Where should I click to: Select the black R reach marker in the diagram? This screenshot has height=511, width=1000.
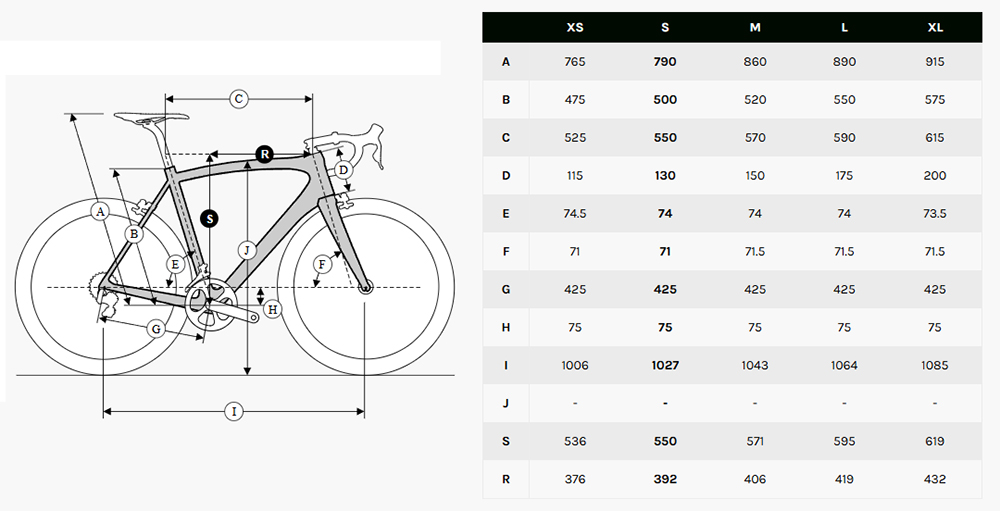pyautogui.click(x=264, y=154)
